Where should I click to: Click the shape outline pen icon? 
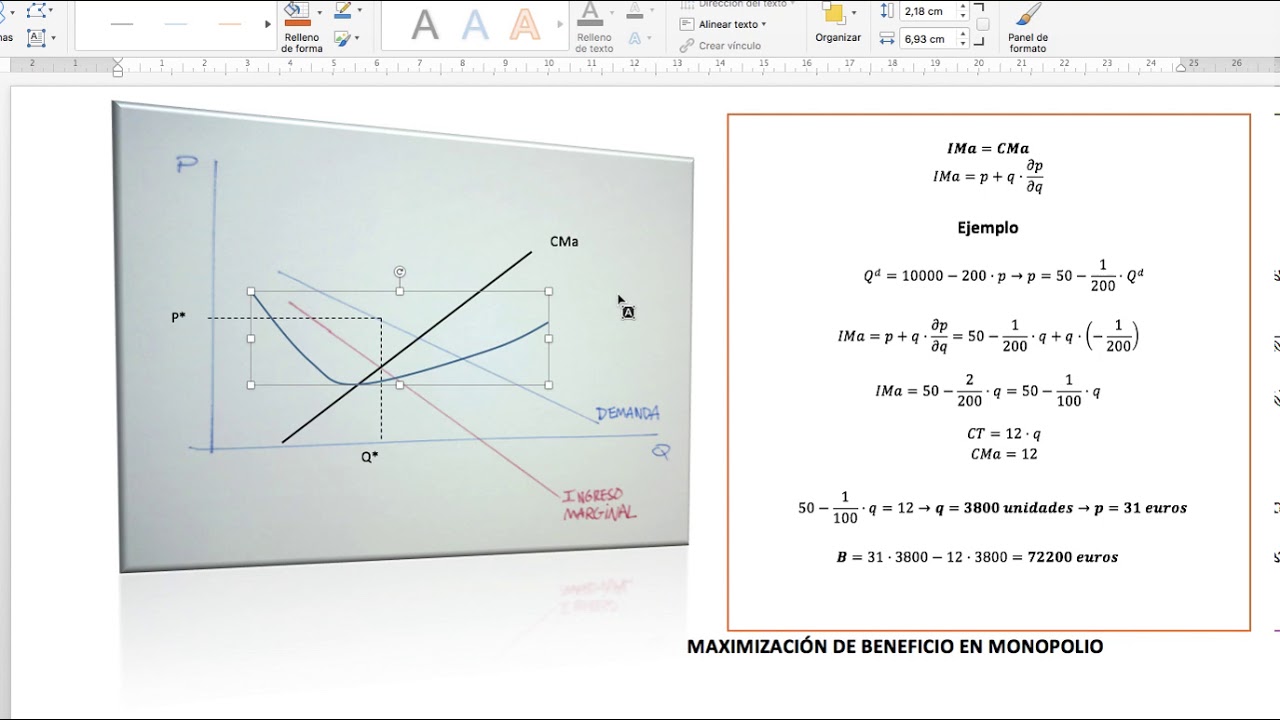[x=343, y=10]
